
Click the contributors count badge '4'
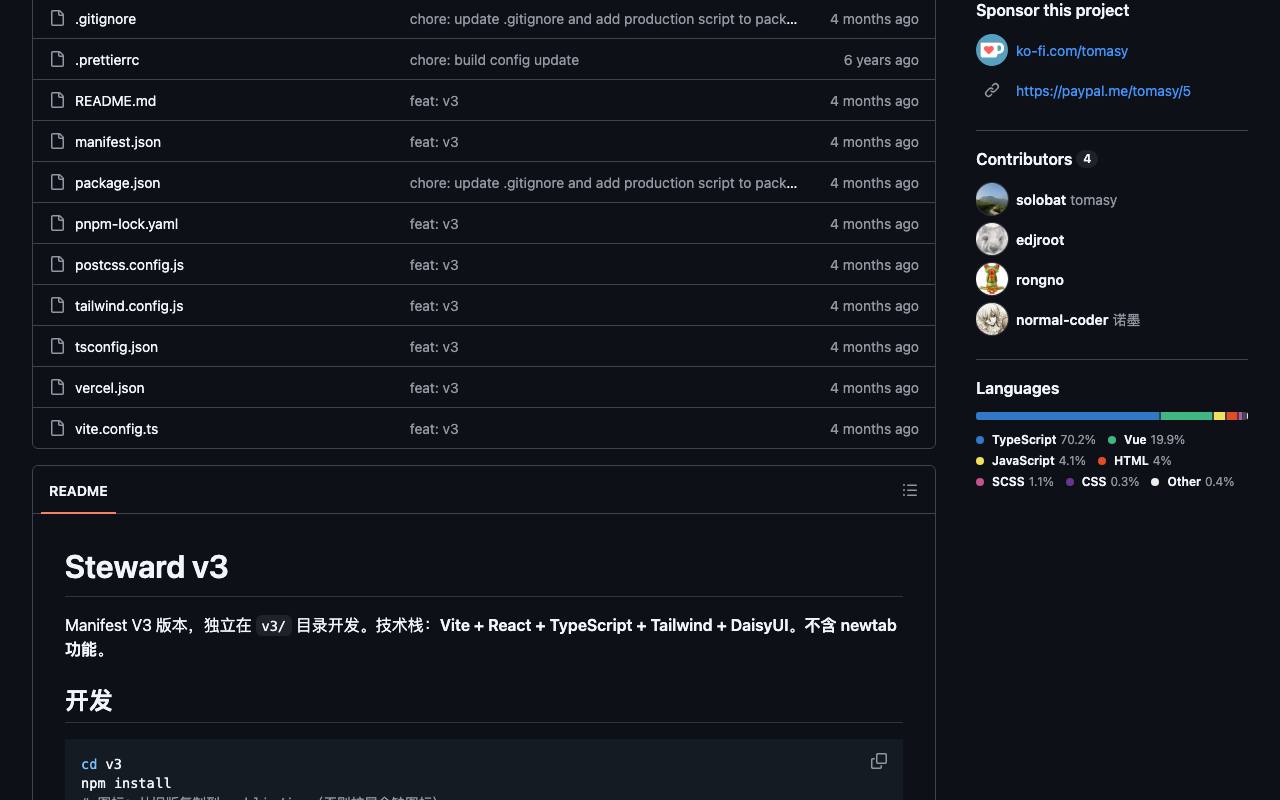[1087, 159]
